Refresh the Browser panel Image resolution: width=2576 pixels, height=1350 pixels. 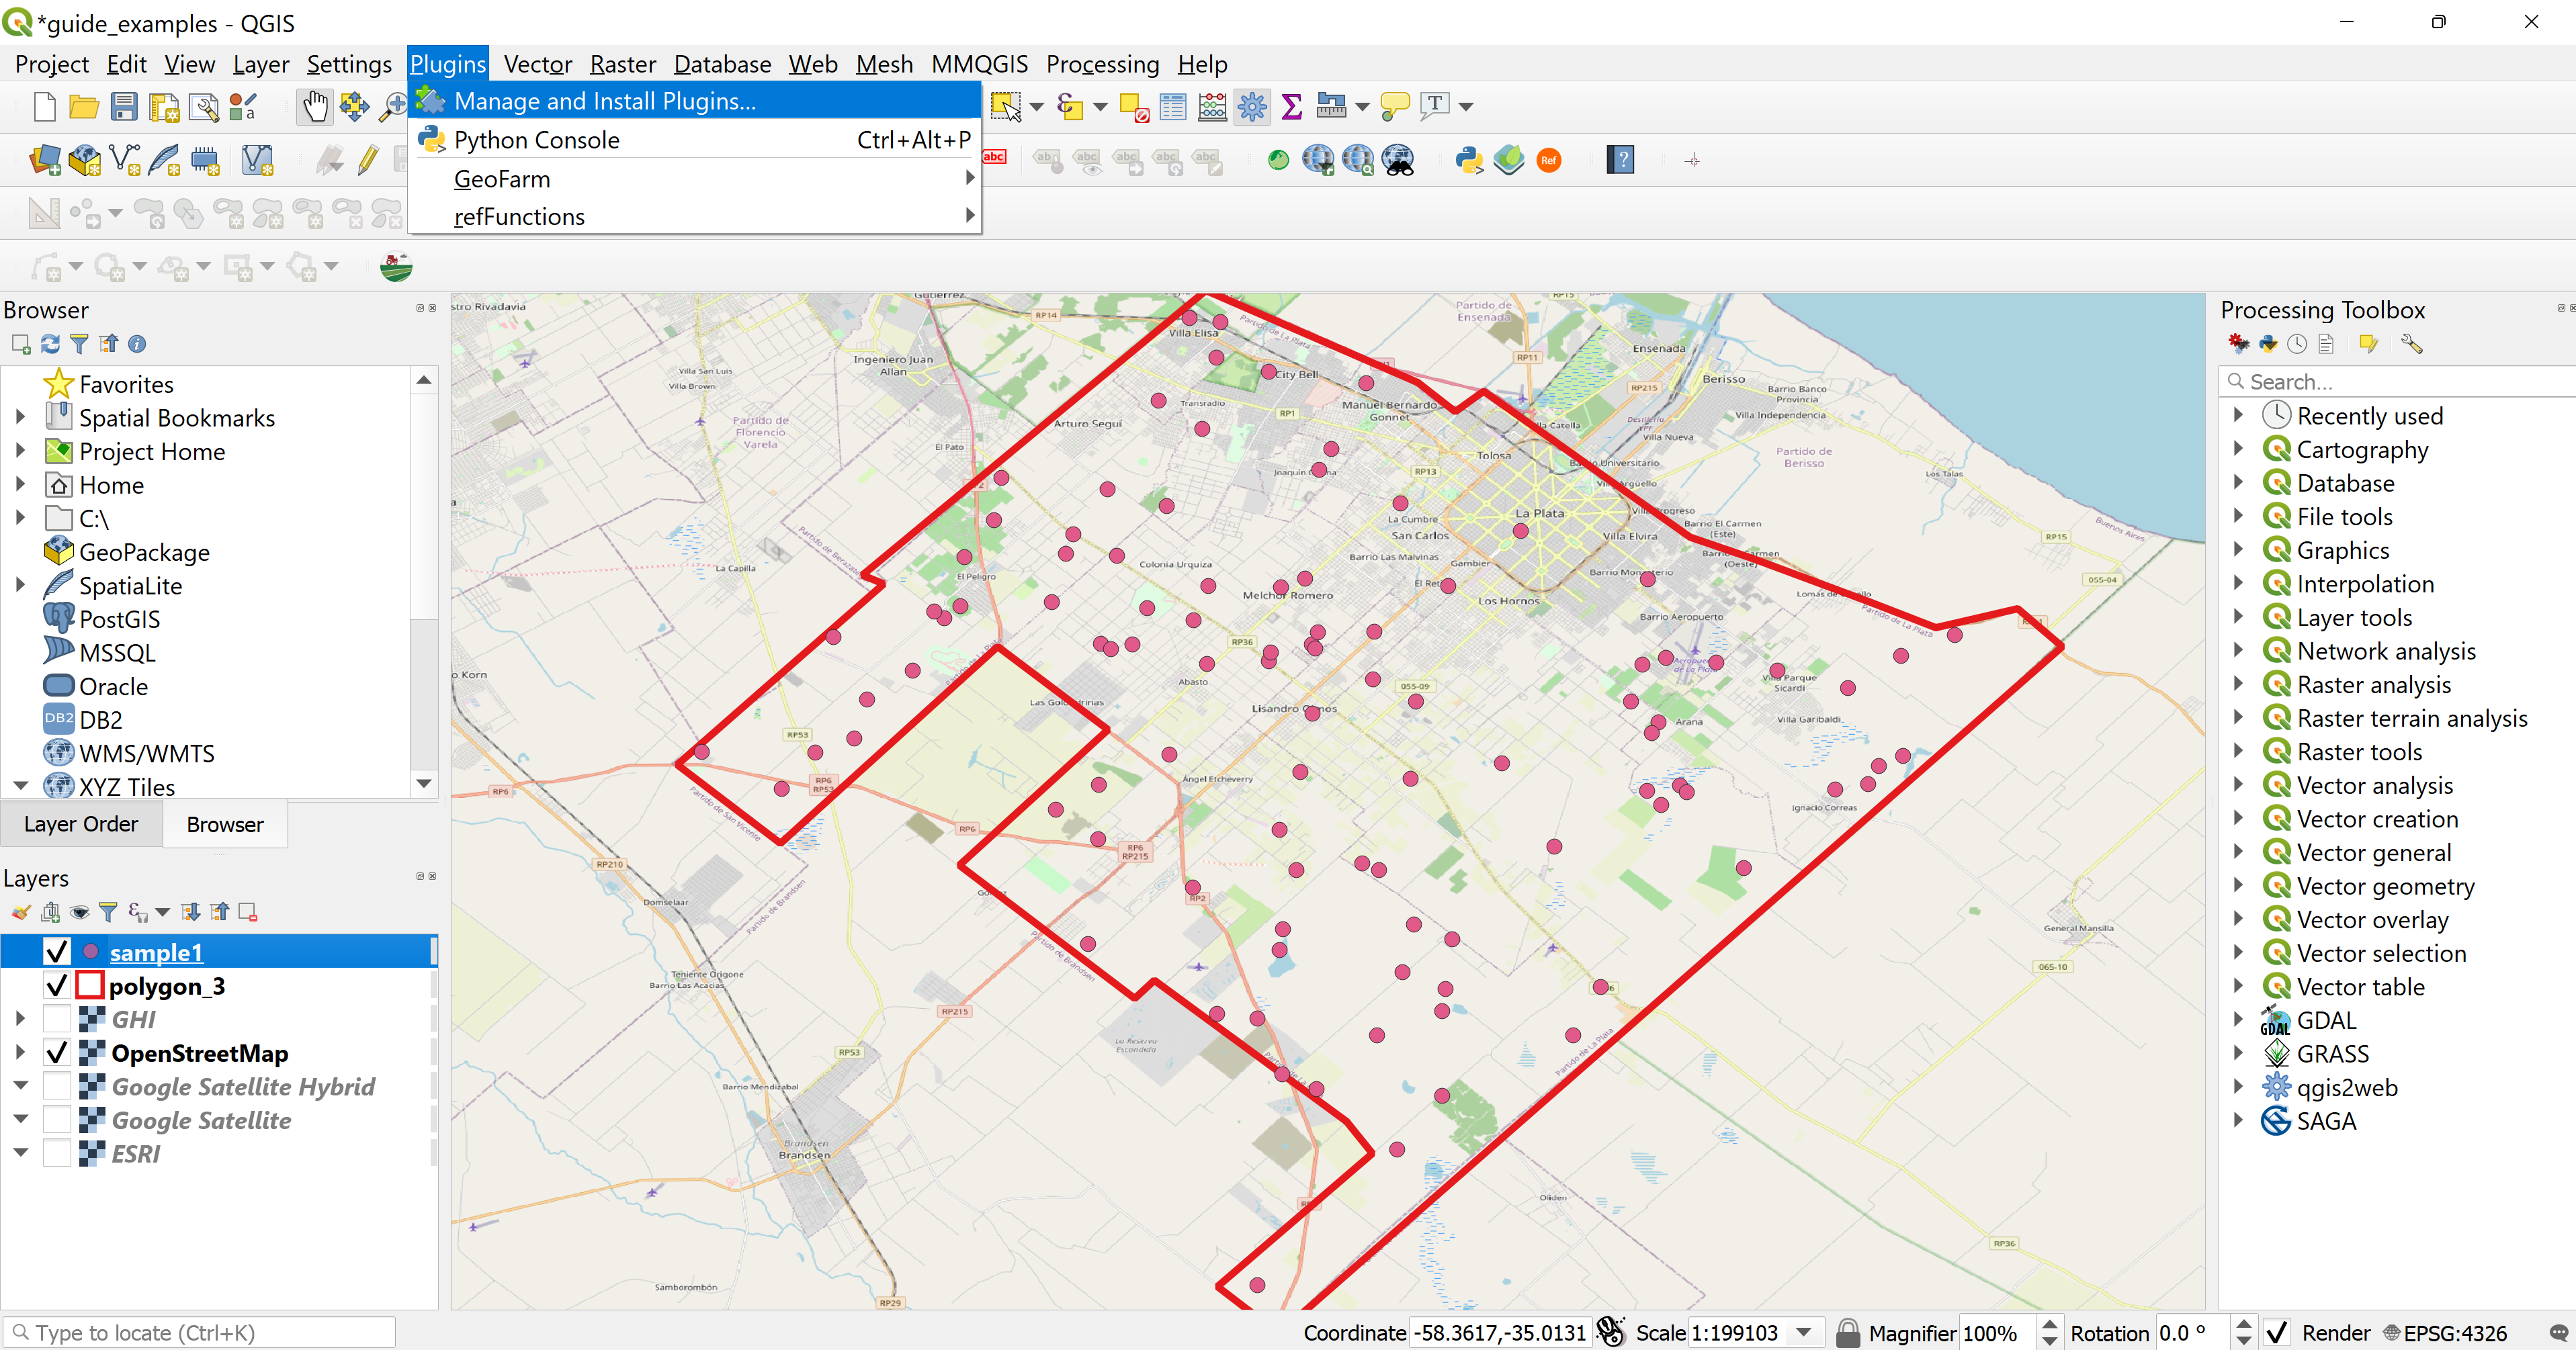[x=50, y=344]
